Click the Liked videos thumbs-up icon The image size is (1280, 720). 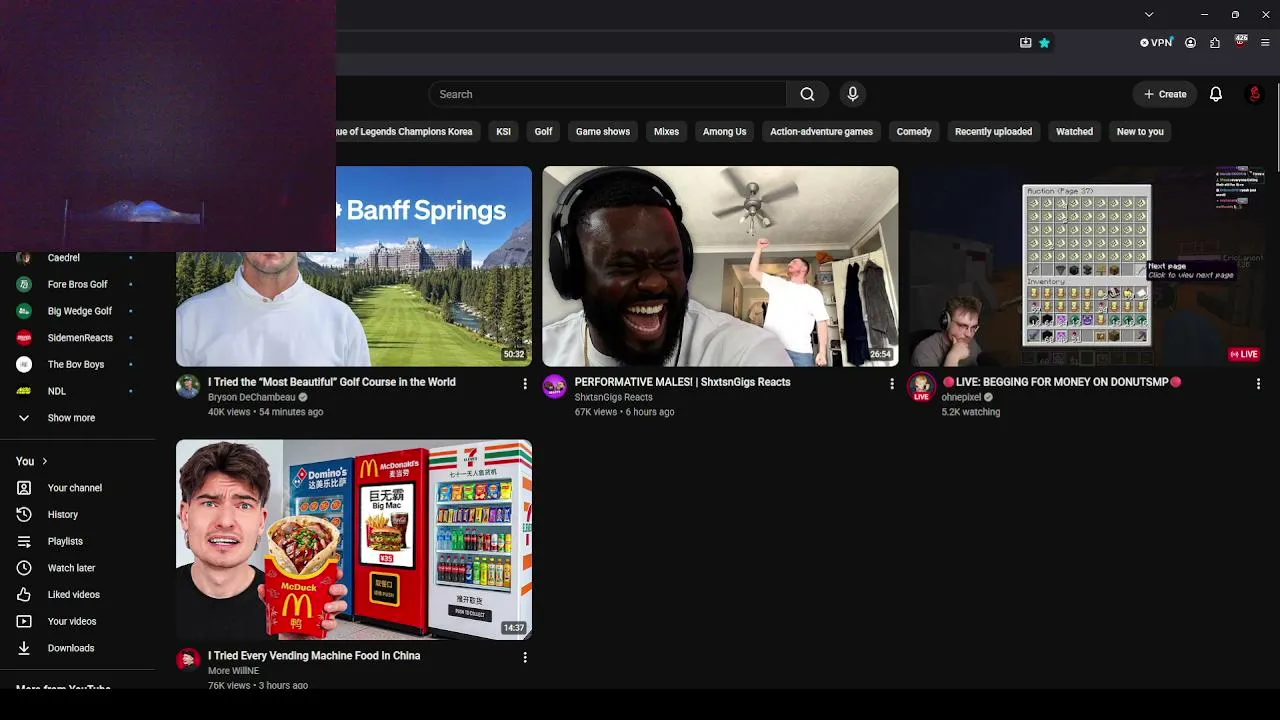pyautogui.click(x=24, y=595)
